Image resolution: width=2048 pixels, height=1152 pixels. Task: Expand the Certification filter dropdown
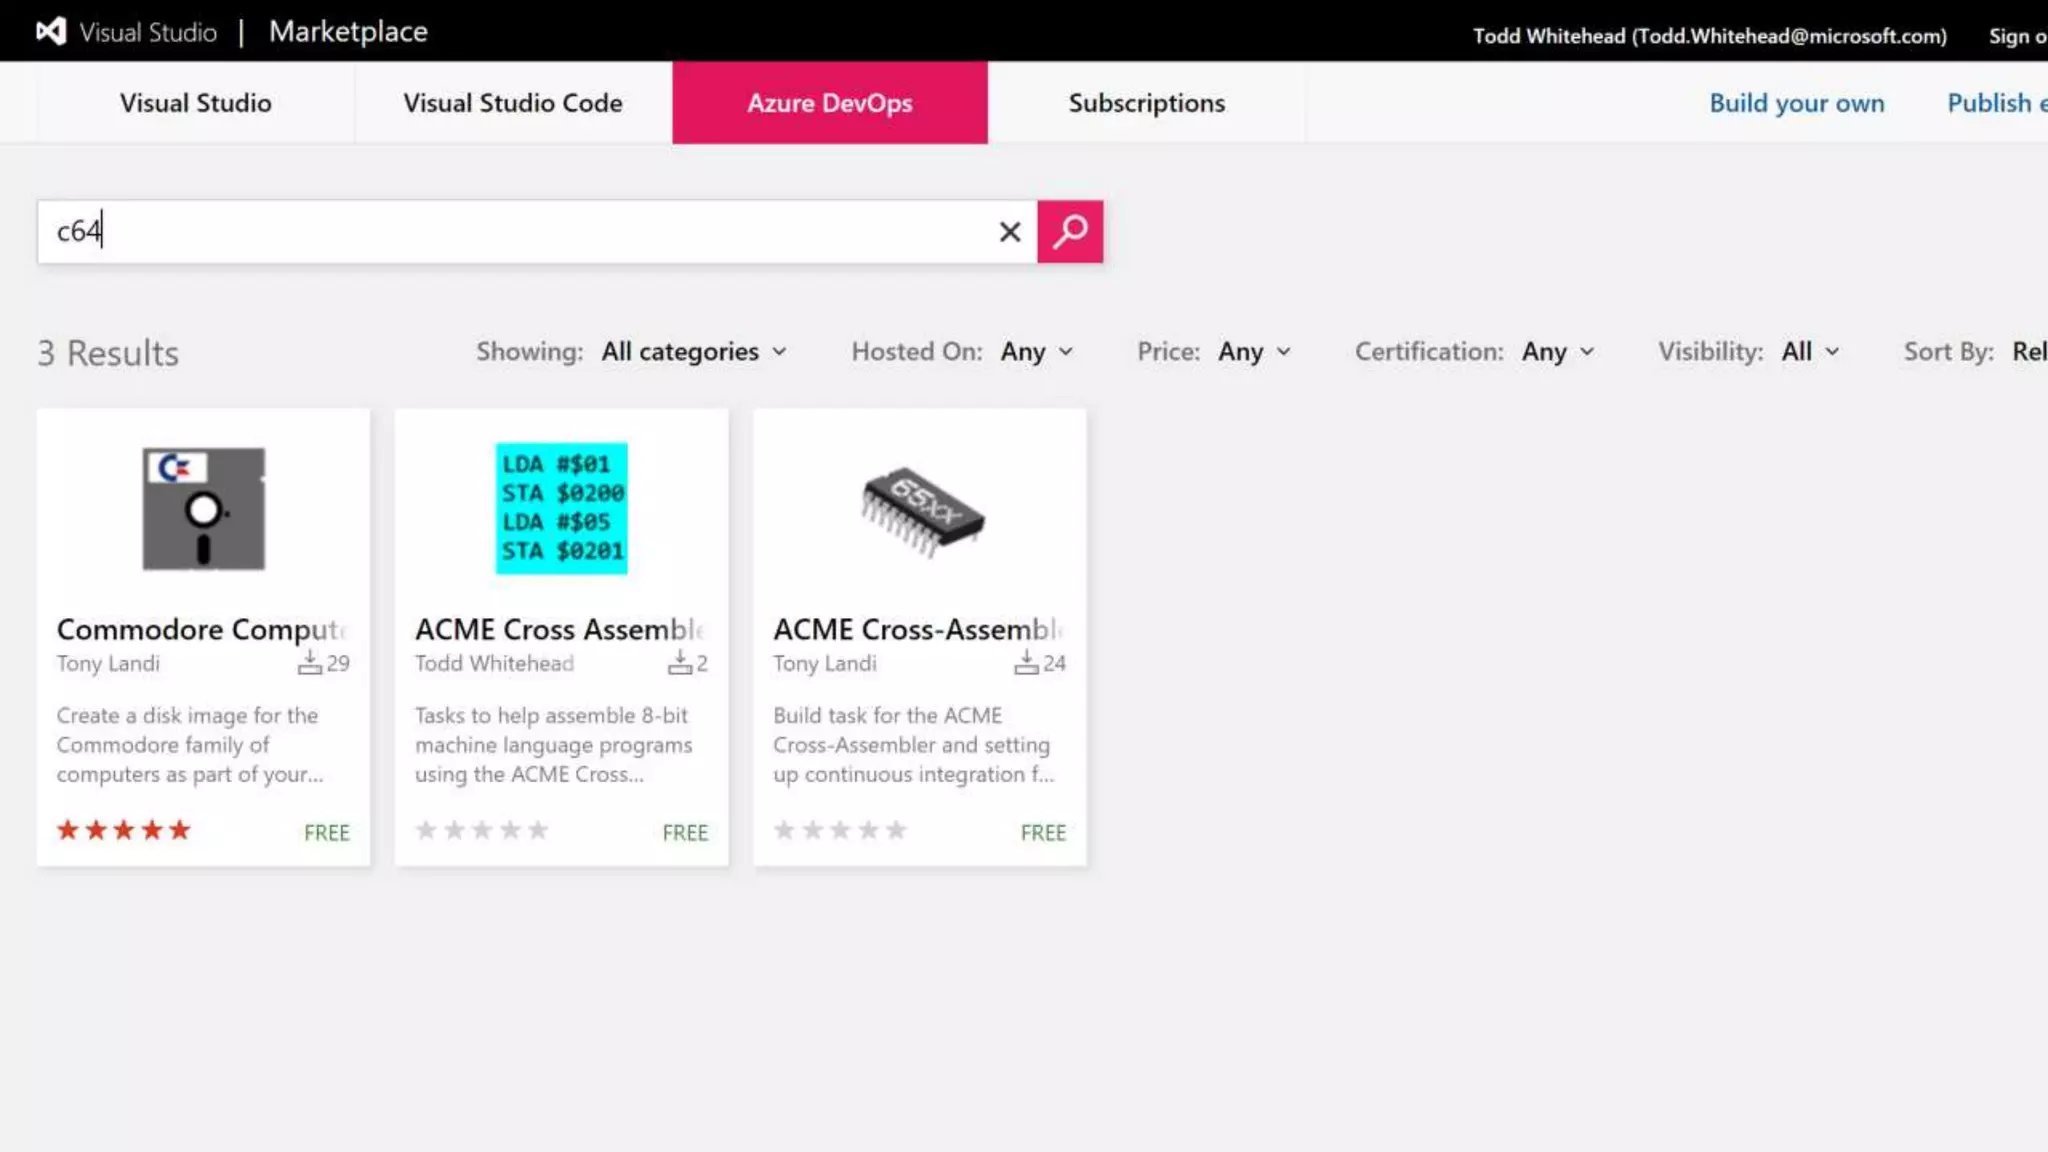pyautogui.click(x=1557, y=352)
